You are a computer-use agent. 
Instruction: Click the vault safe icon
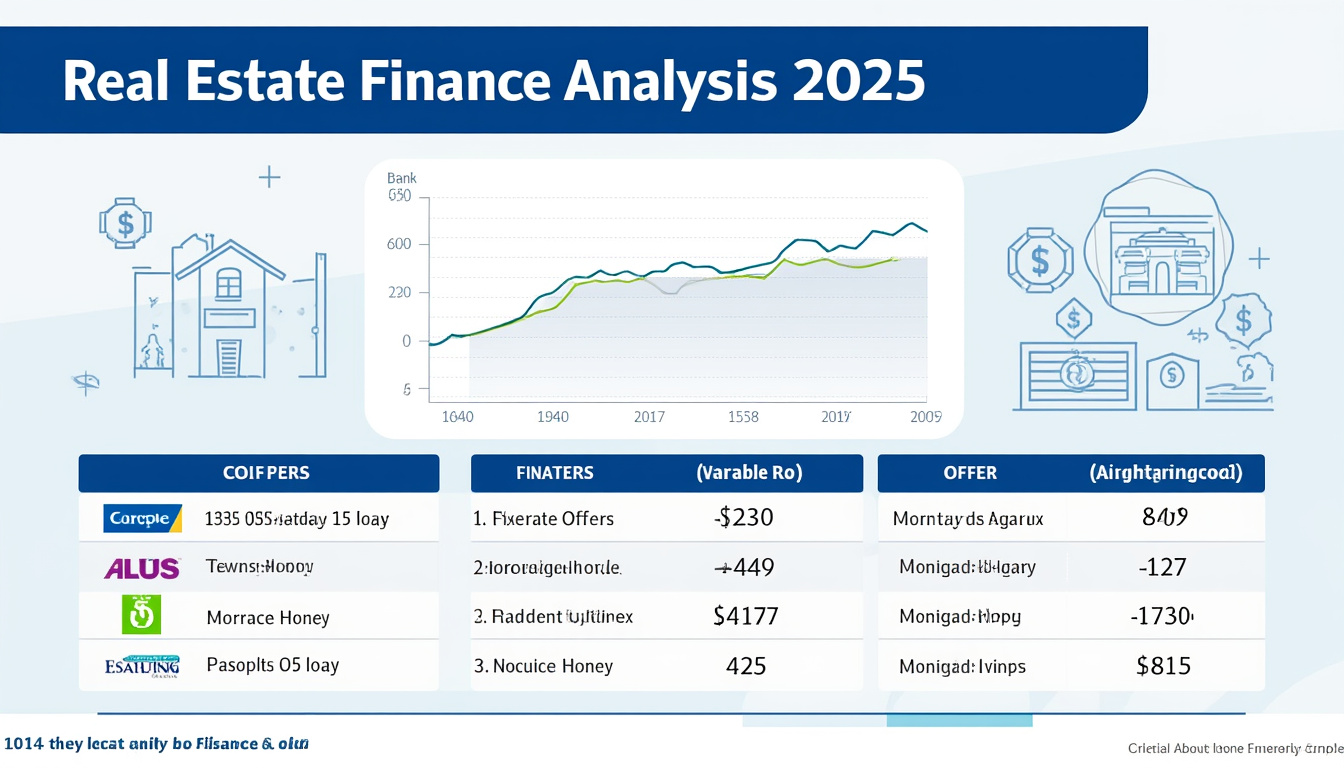[1077, 375]
